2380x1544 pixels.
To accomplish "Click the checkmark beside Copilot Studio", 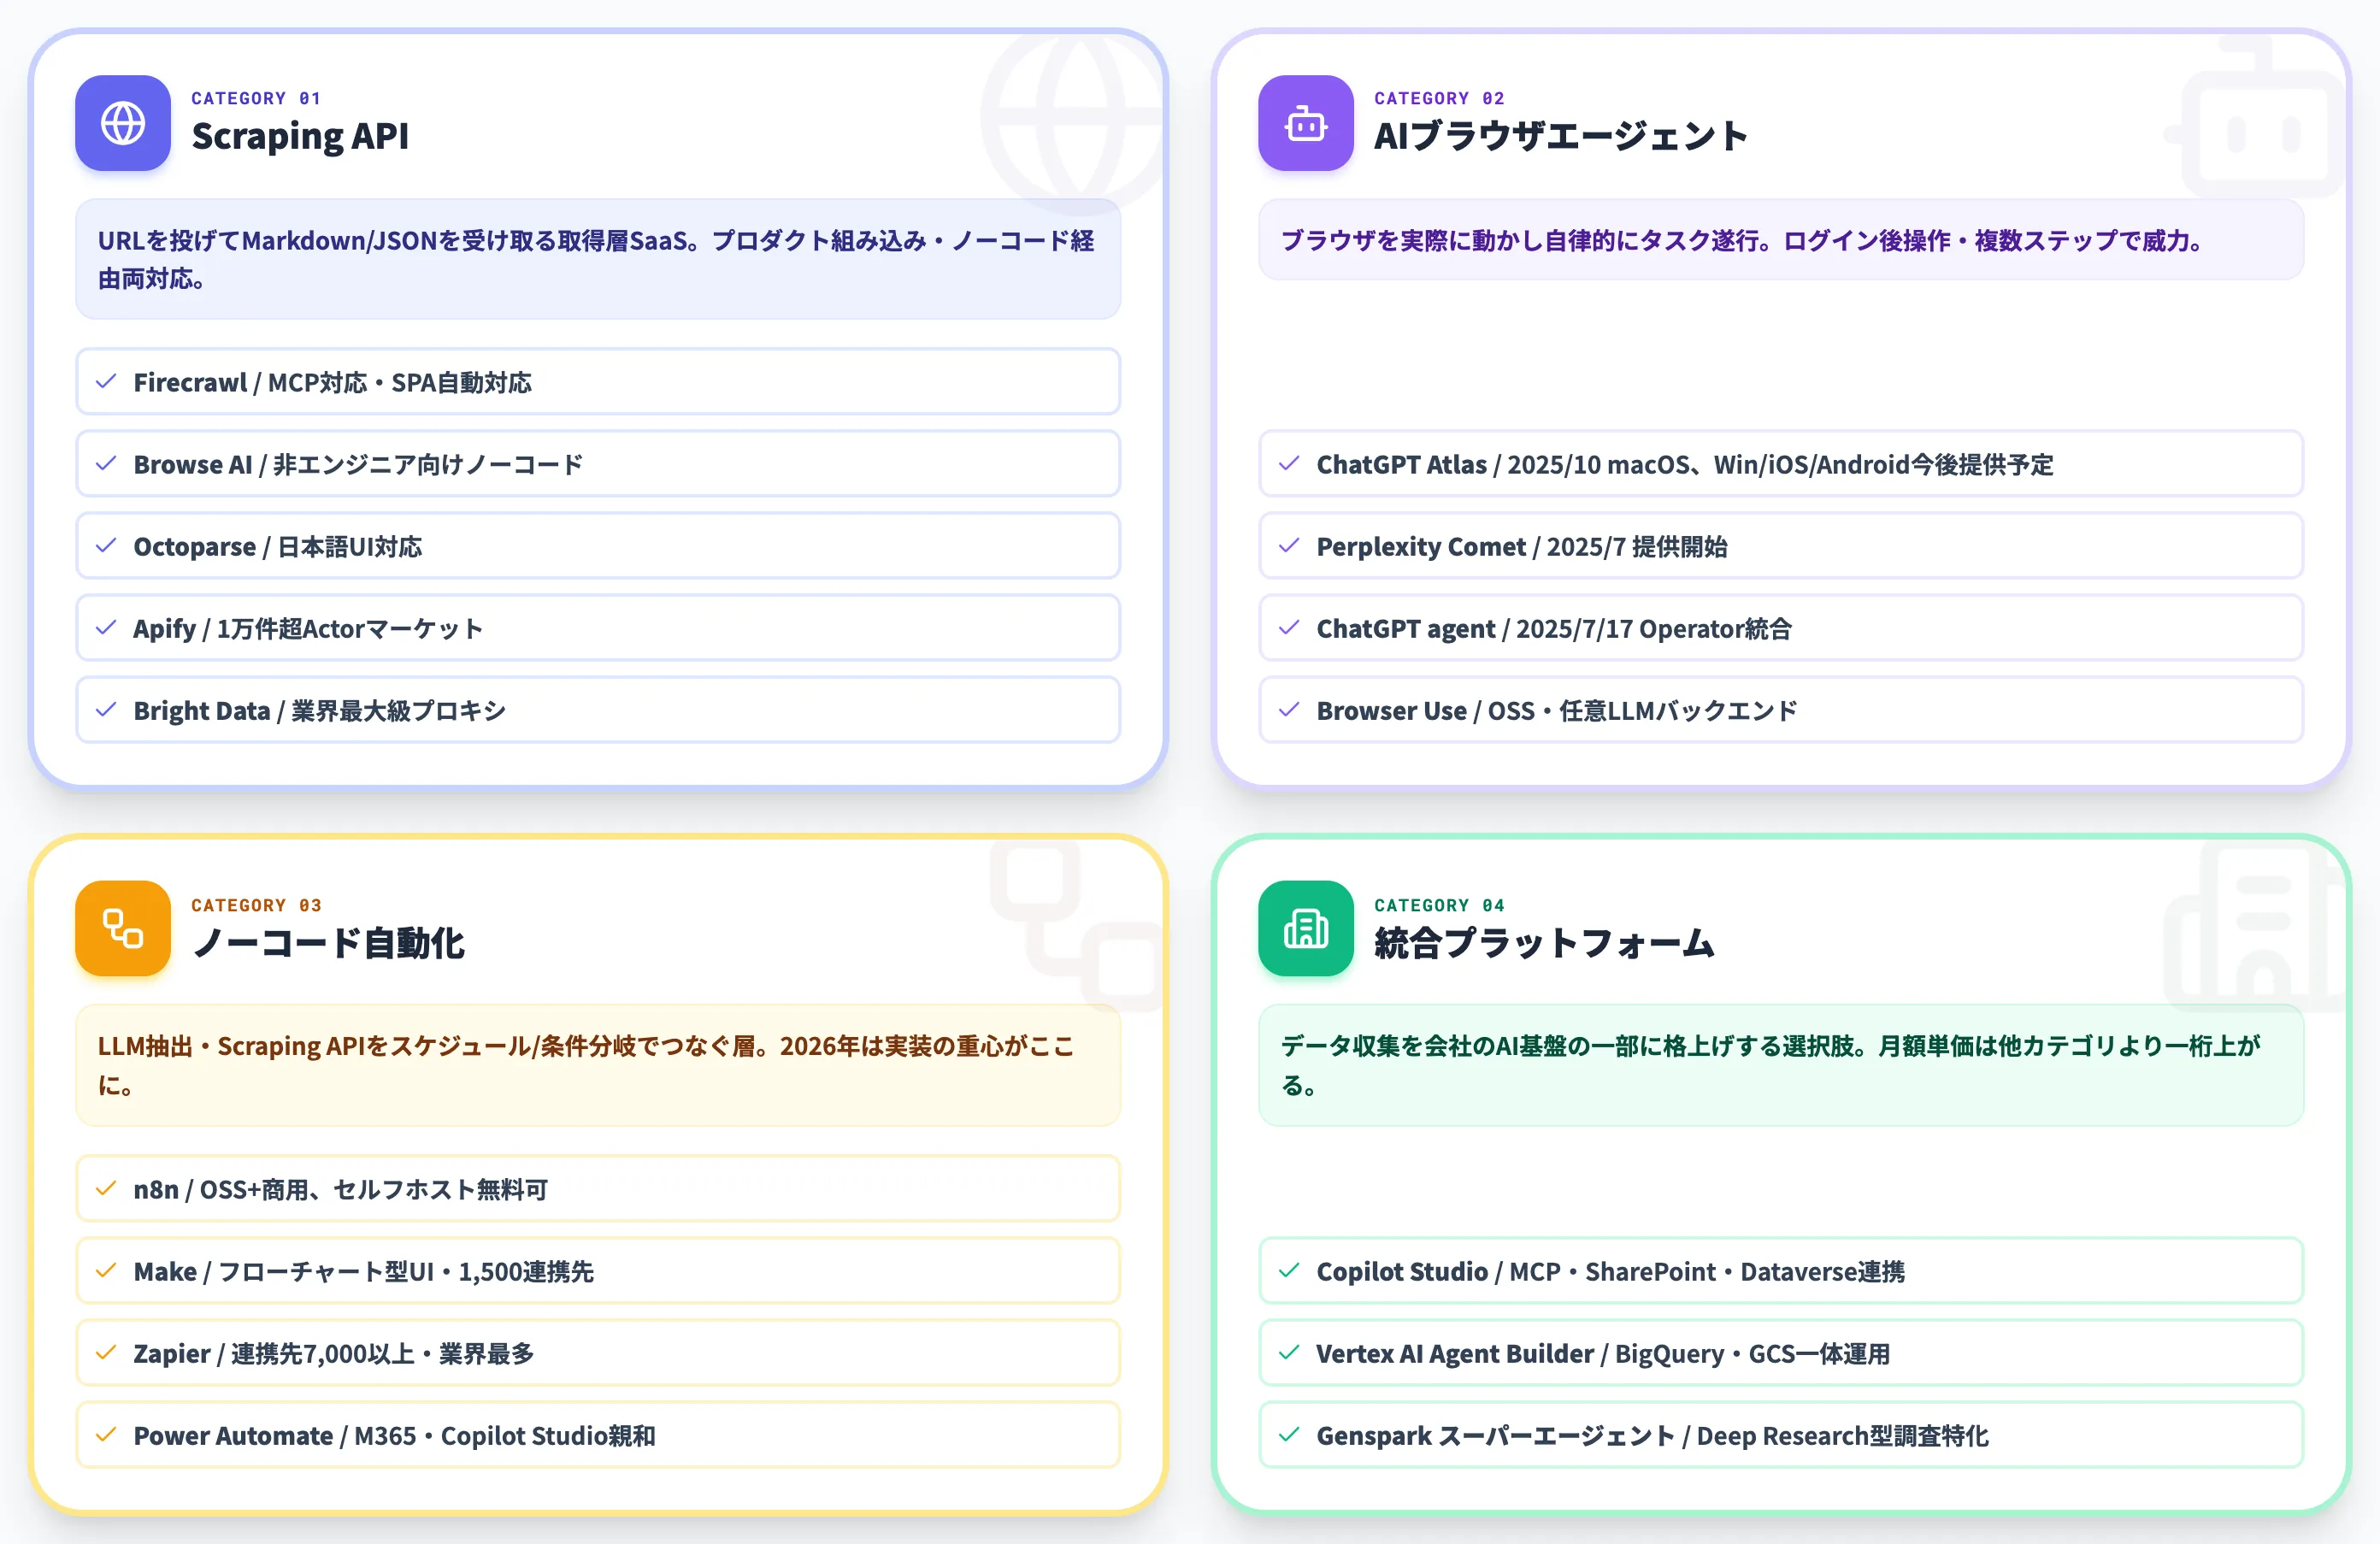I will 1289,1271.
